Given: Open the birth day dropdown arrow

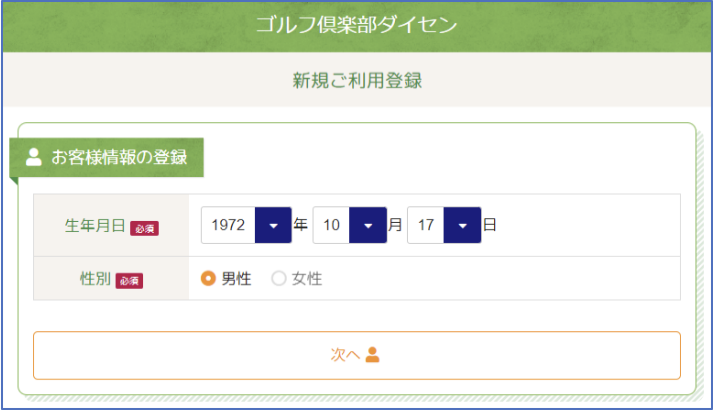Looking at the screenshot, I should point(461,225).
